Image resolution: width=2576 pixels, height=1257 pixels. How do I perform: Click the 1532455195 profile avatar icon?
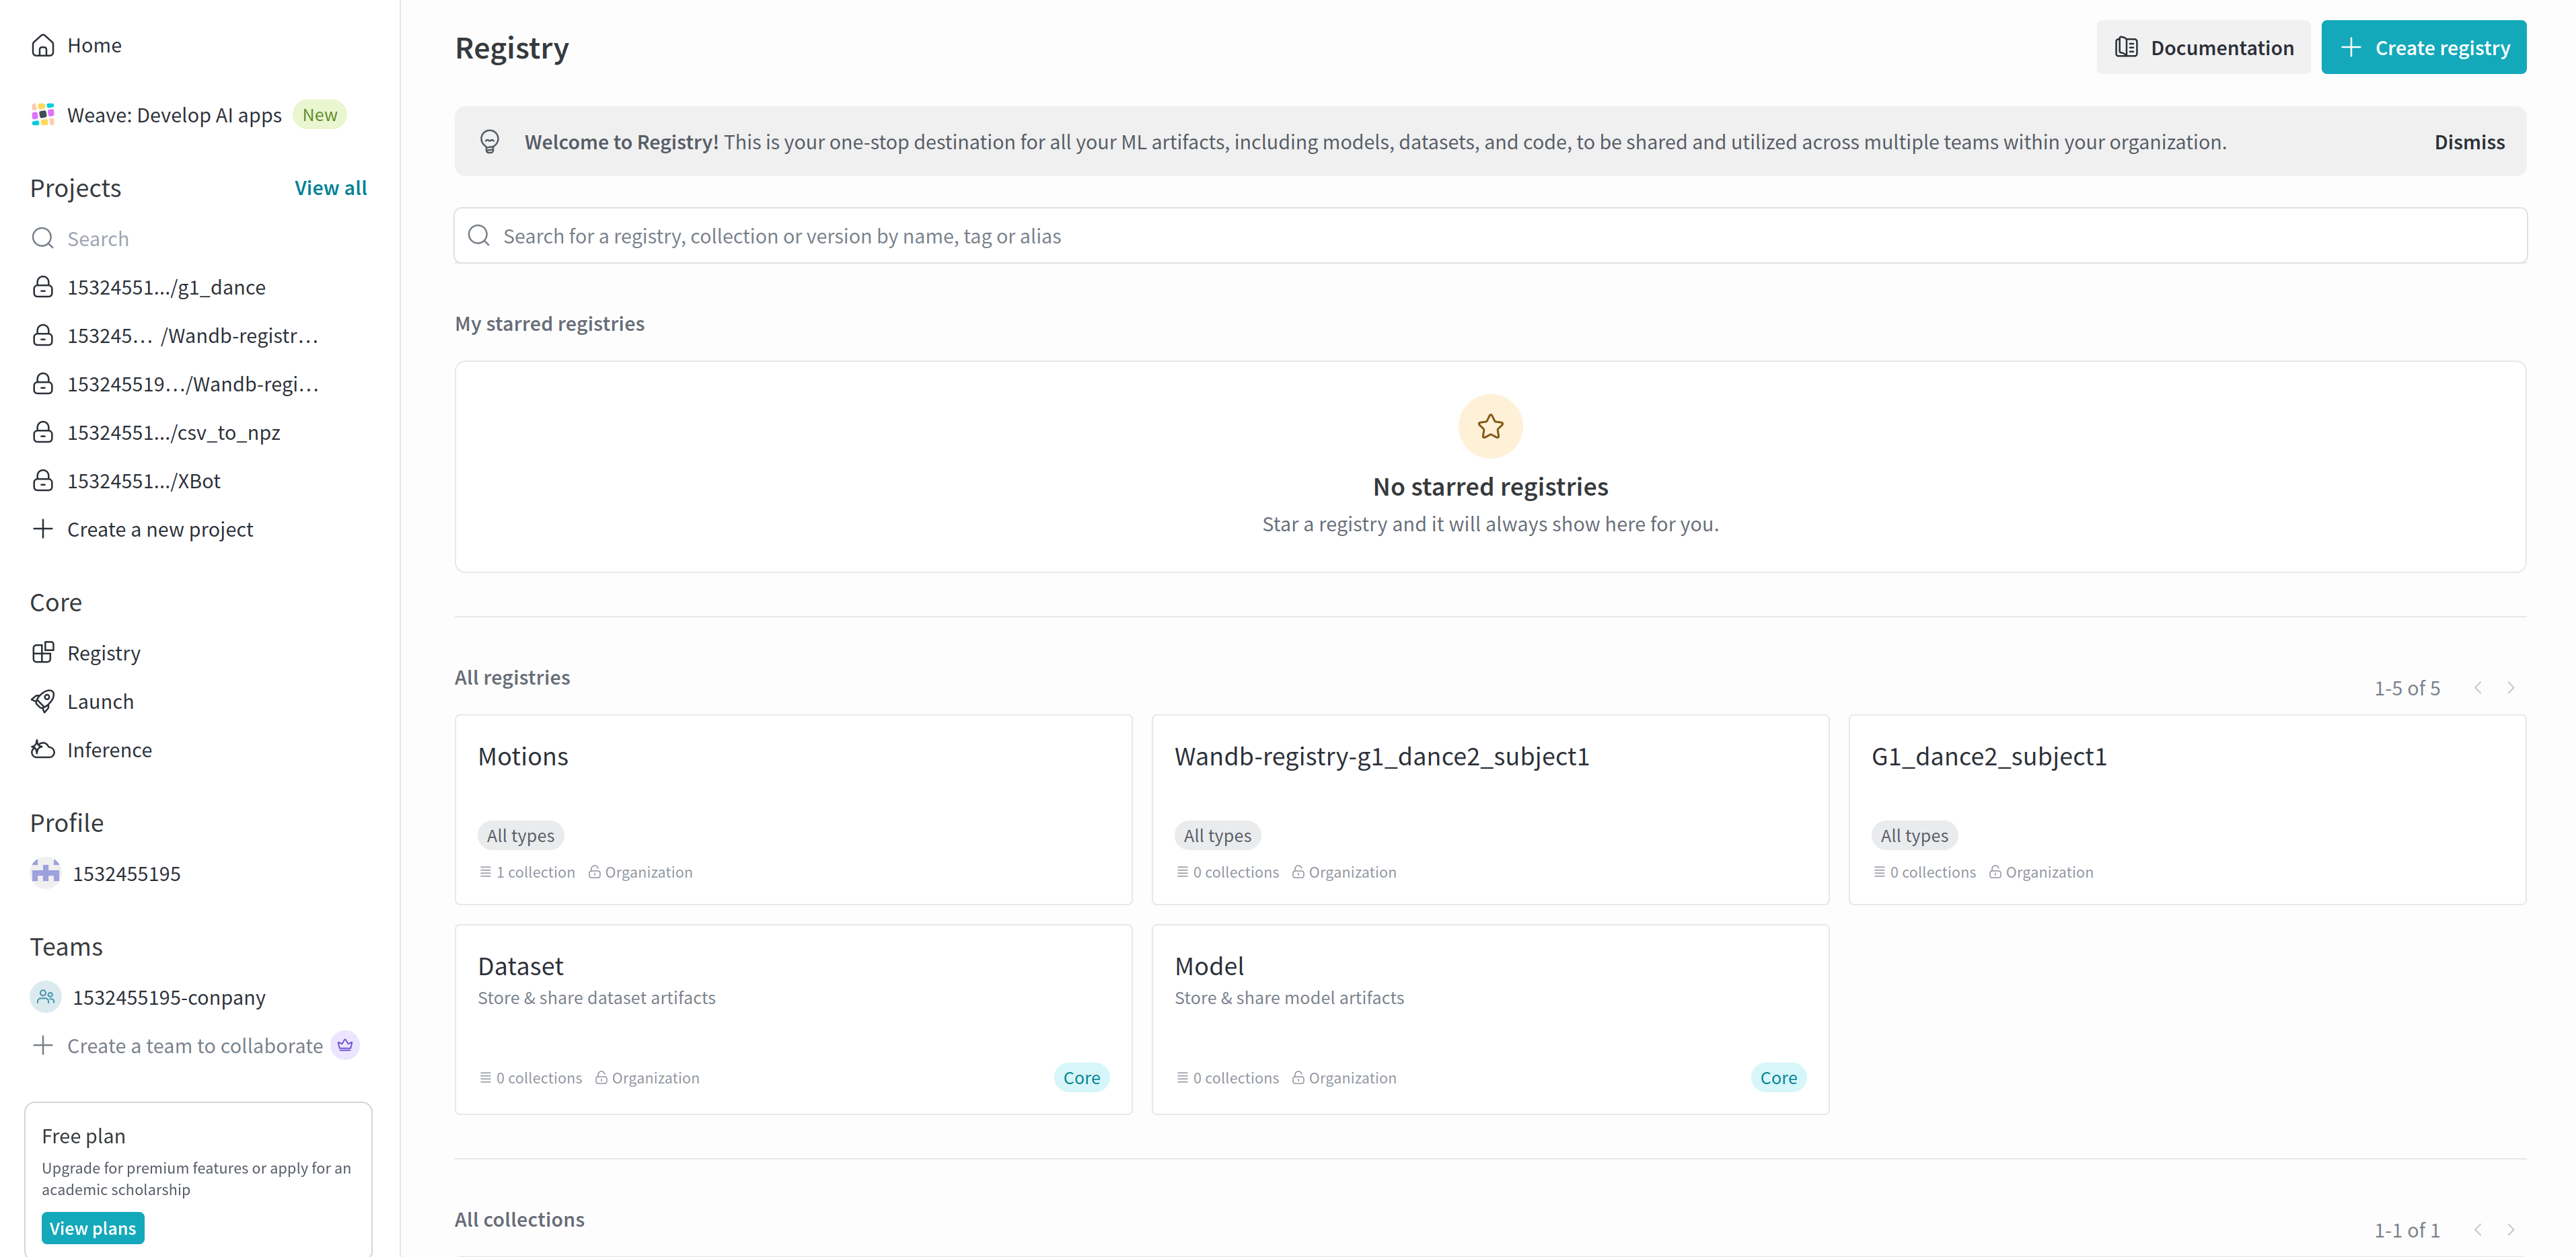pos(46,873)
